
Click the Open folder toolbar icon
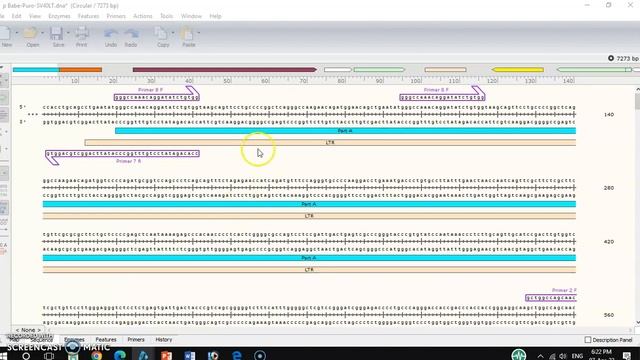(x=30, y=33)
